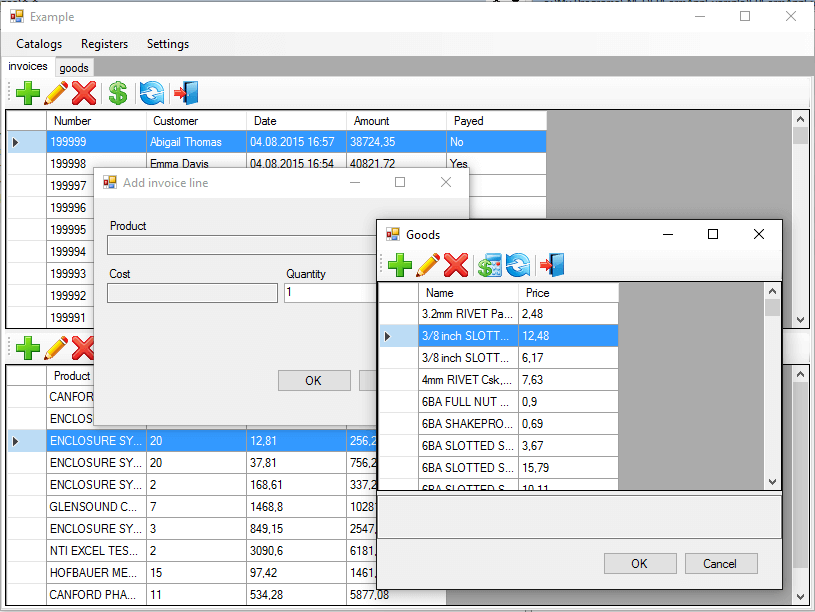
Task: Delete the highlighted invoice line with the red X
Action: click(84, 349)
